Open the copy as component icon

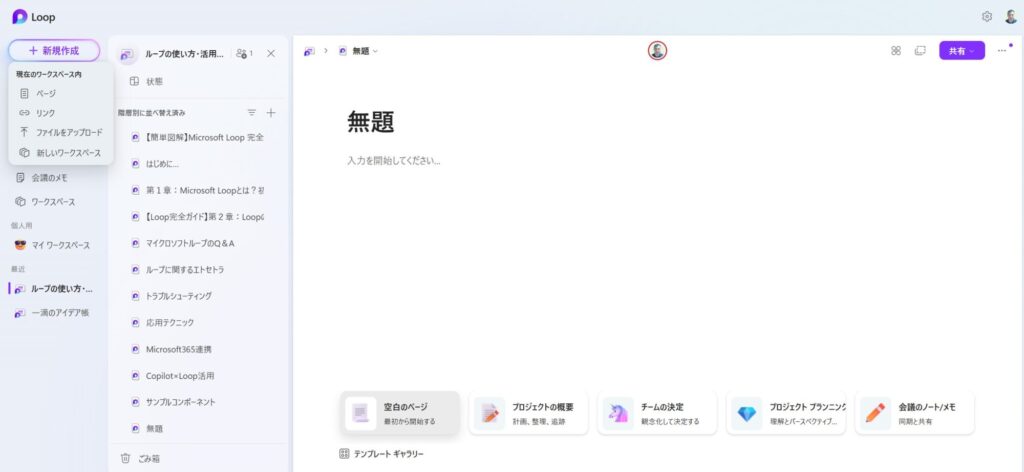(920, 51)
